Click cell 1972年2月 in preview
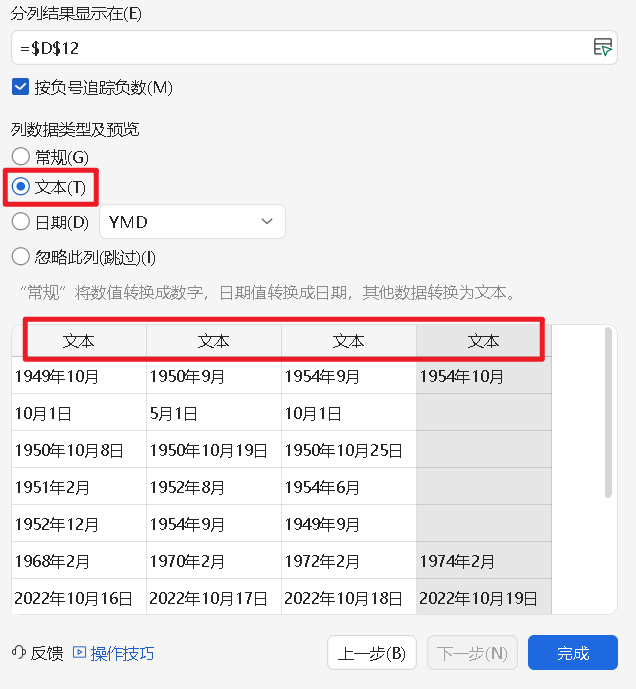Screen dimensions: 636x689 [349, 561]
